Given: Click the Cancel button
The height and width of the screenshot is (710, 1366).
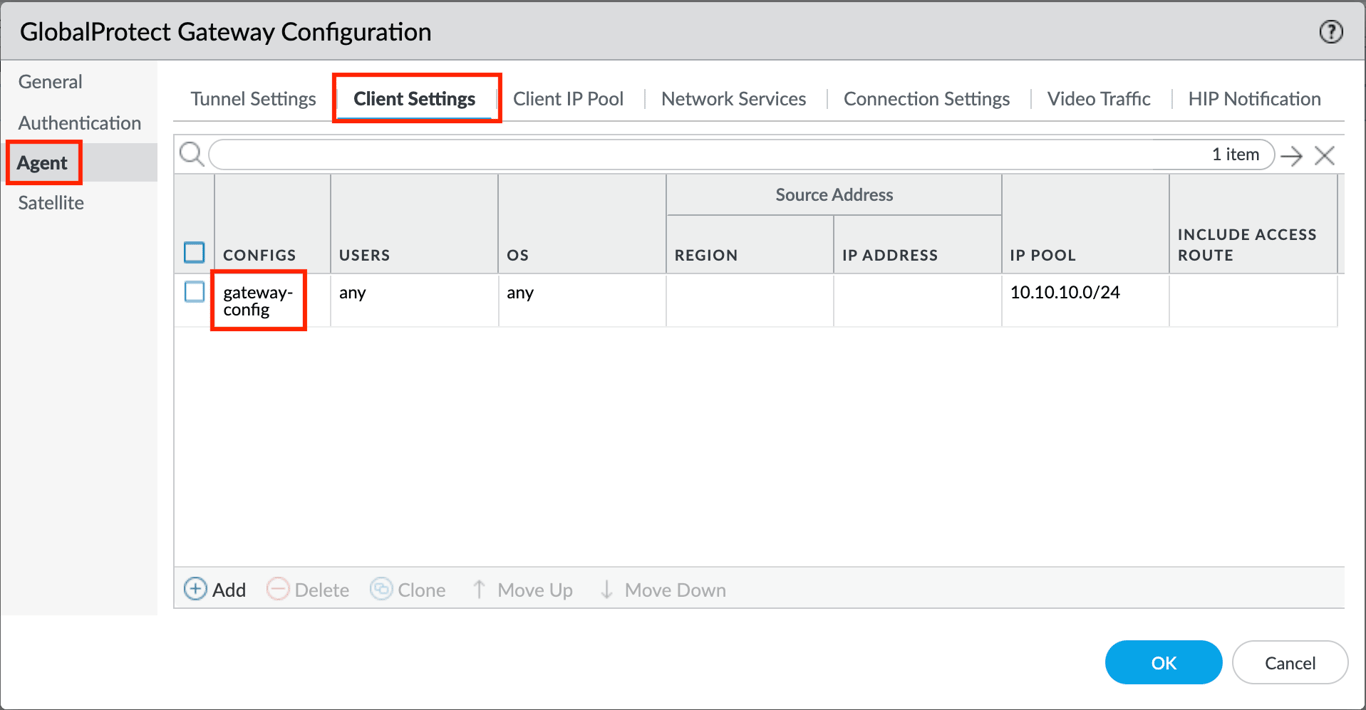Looking at the screenshot, I should point(1290,662).
